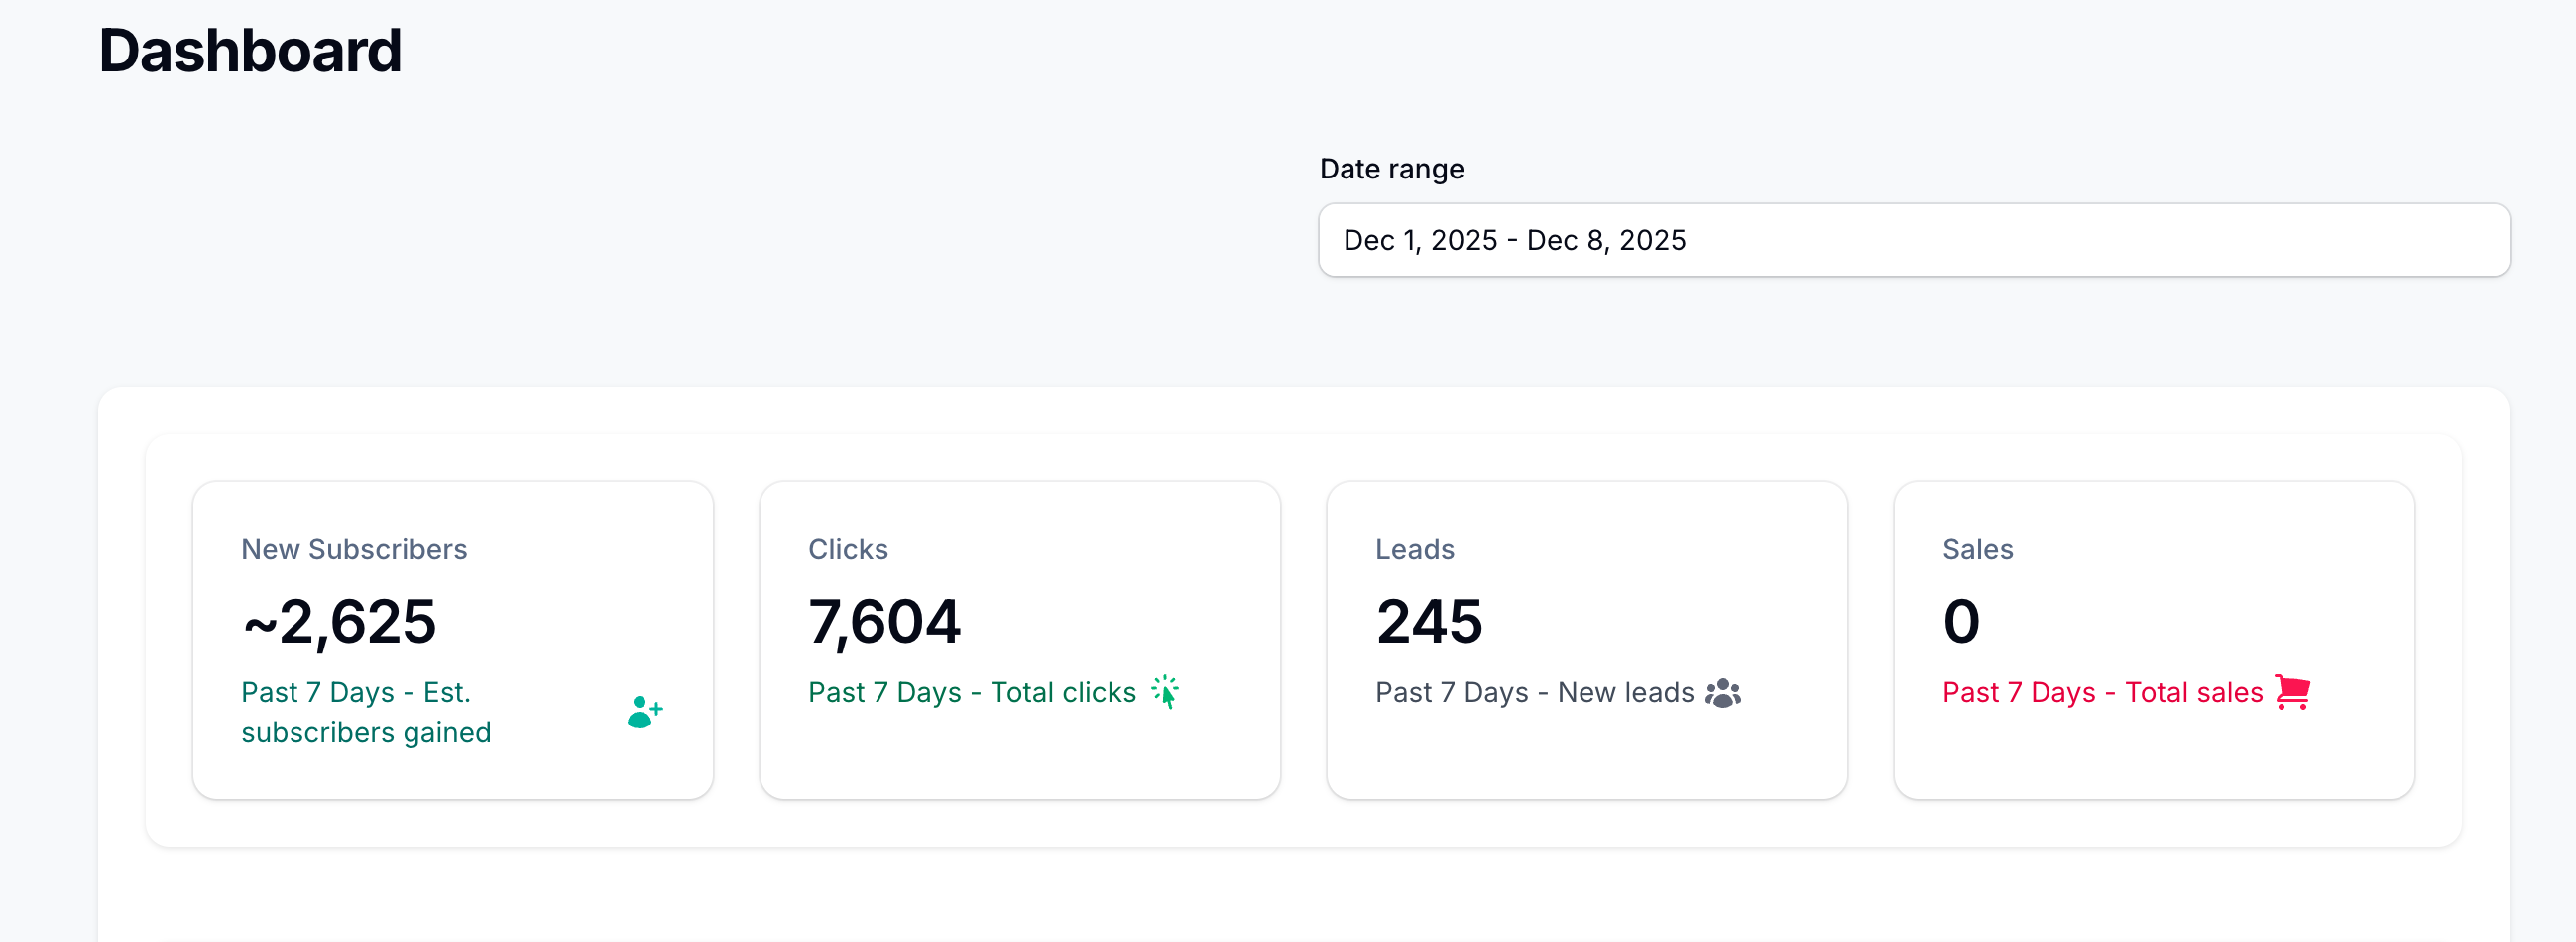The width and height of the screenshot is (2576, 942).
Task: Click the Past 7 Days New leads text
Action: click(x=1533, y=691)
